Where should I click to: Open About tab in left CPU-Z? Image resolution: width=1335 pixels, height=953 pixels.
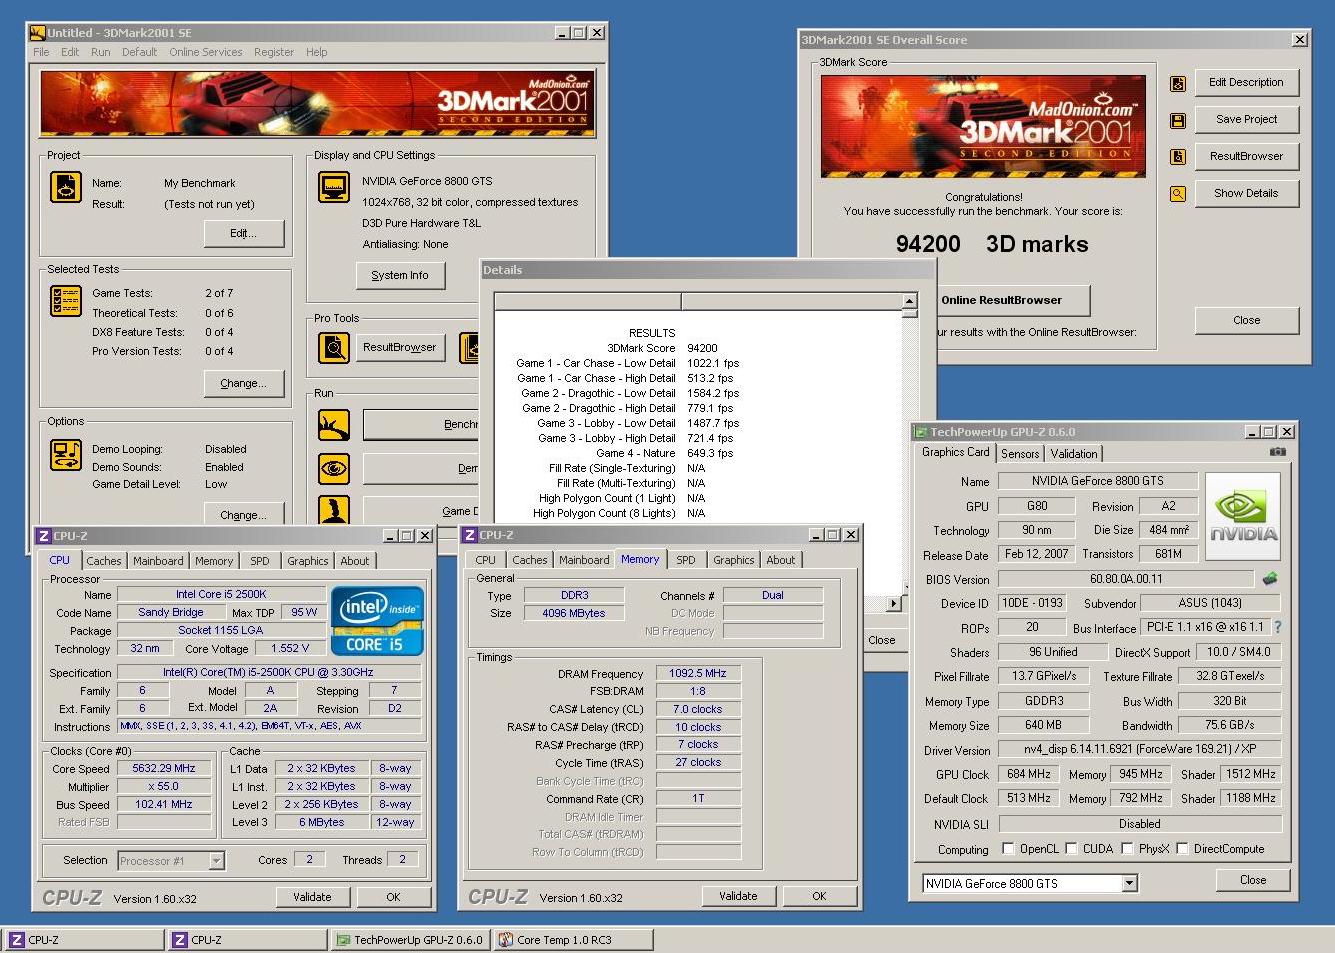(354, 561)
